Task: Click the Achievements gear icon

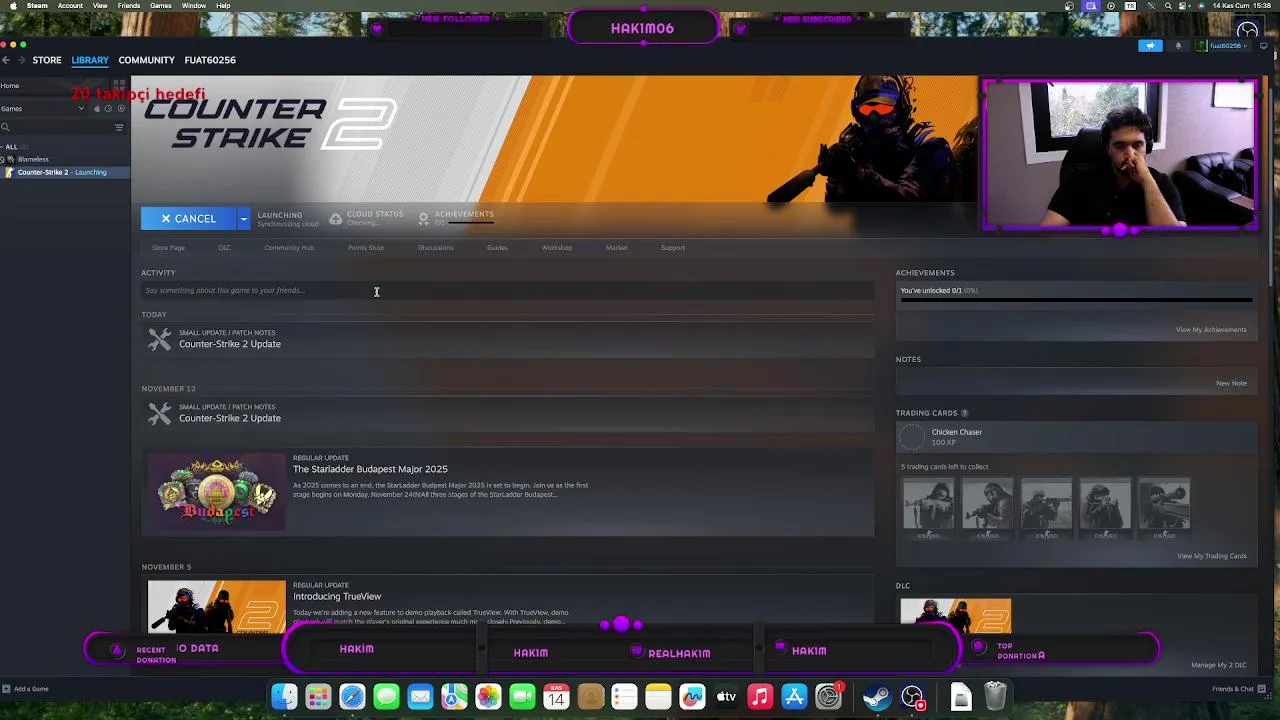Action: click(x=423, y=218)
